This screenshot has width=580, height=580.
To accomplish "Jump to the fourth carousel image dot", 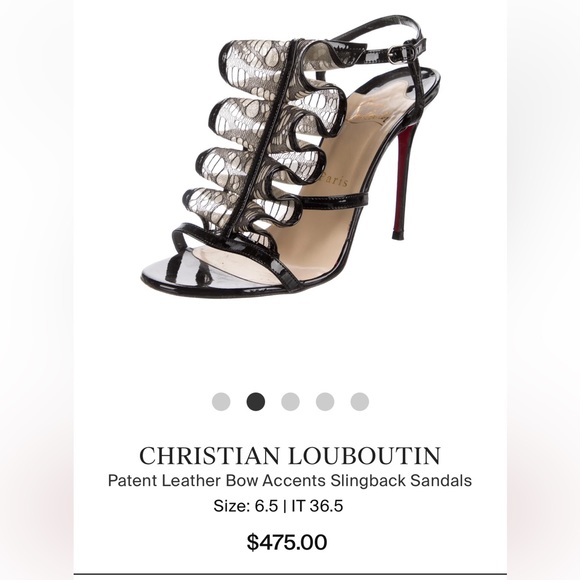I will tap(325, 401).
